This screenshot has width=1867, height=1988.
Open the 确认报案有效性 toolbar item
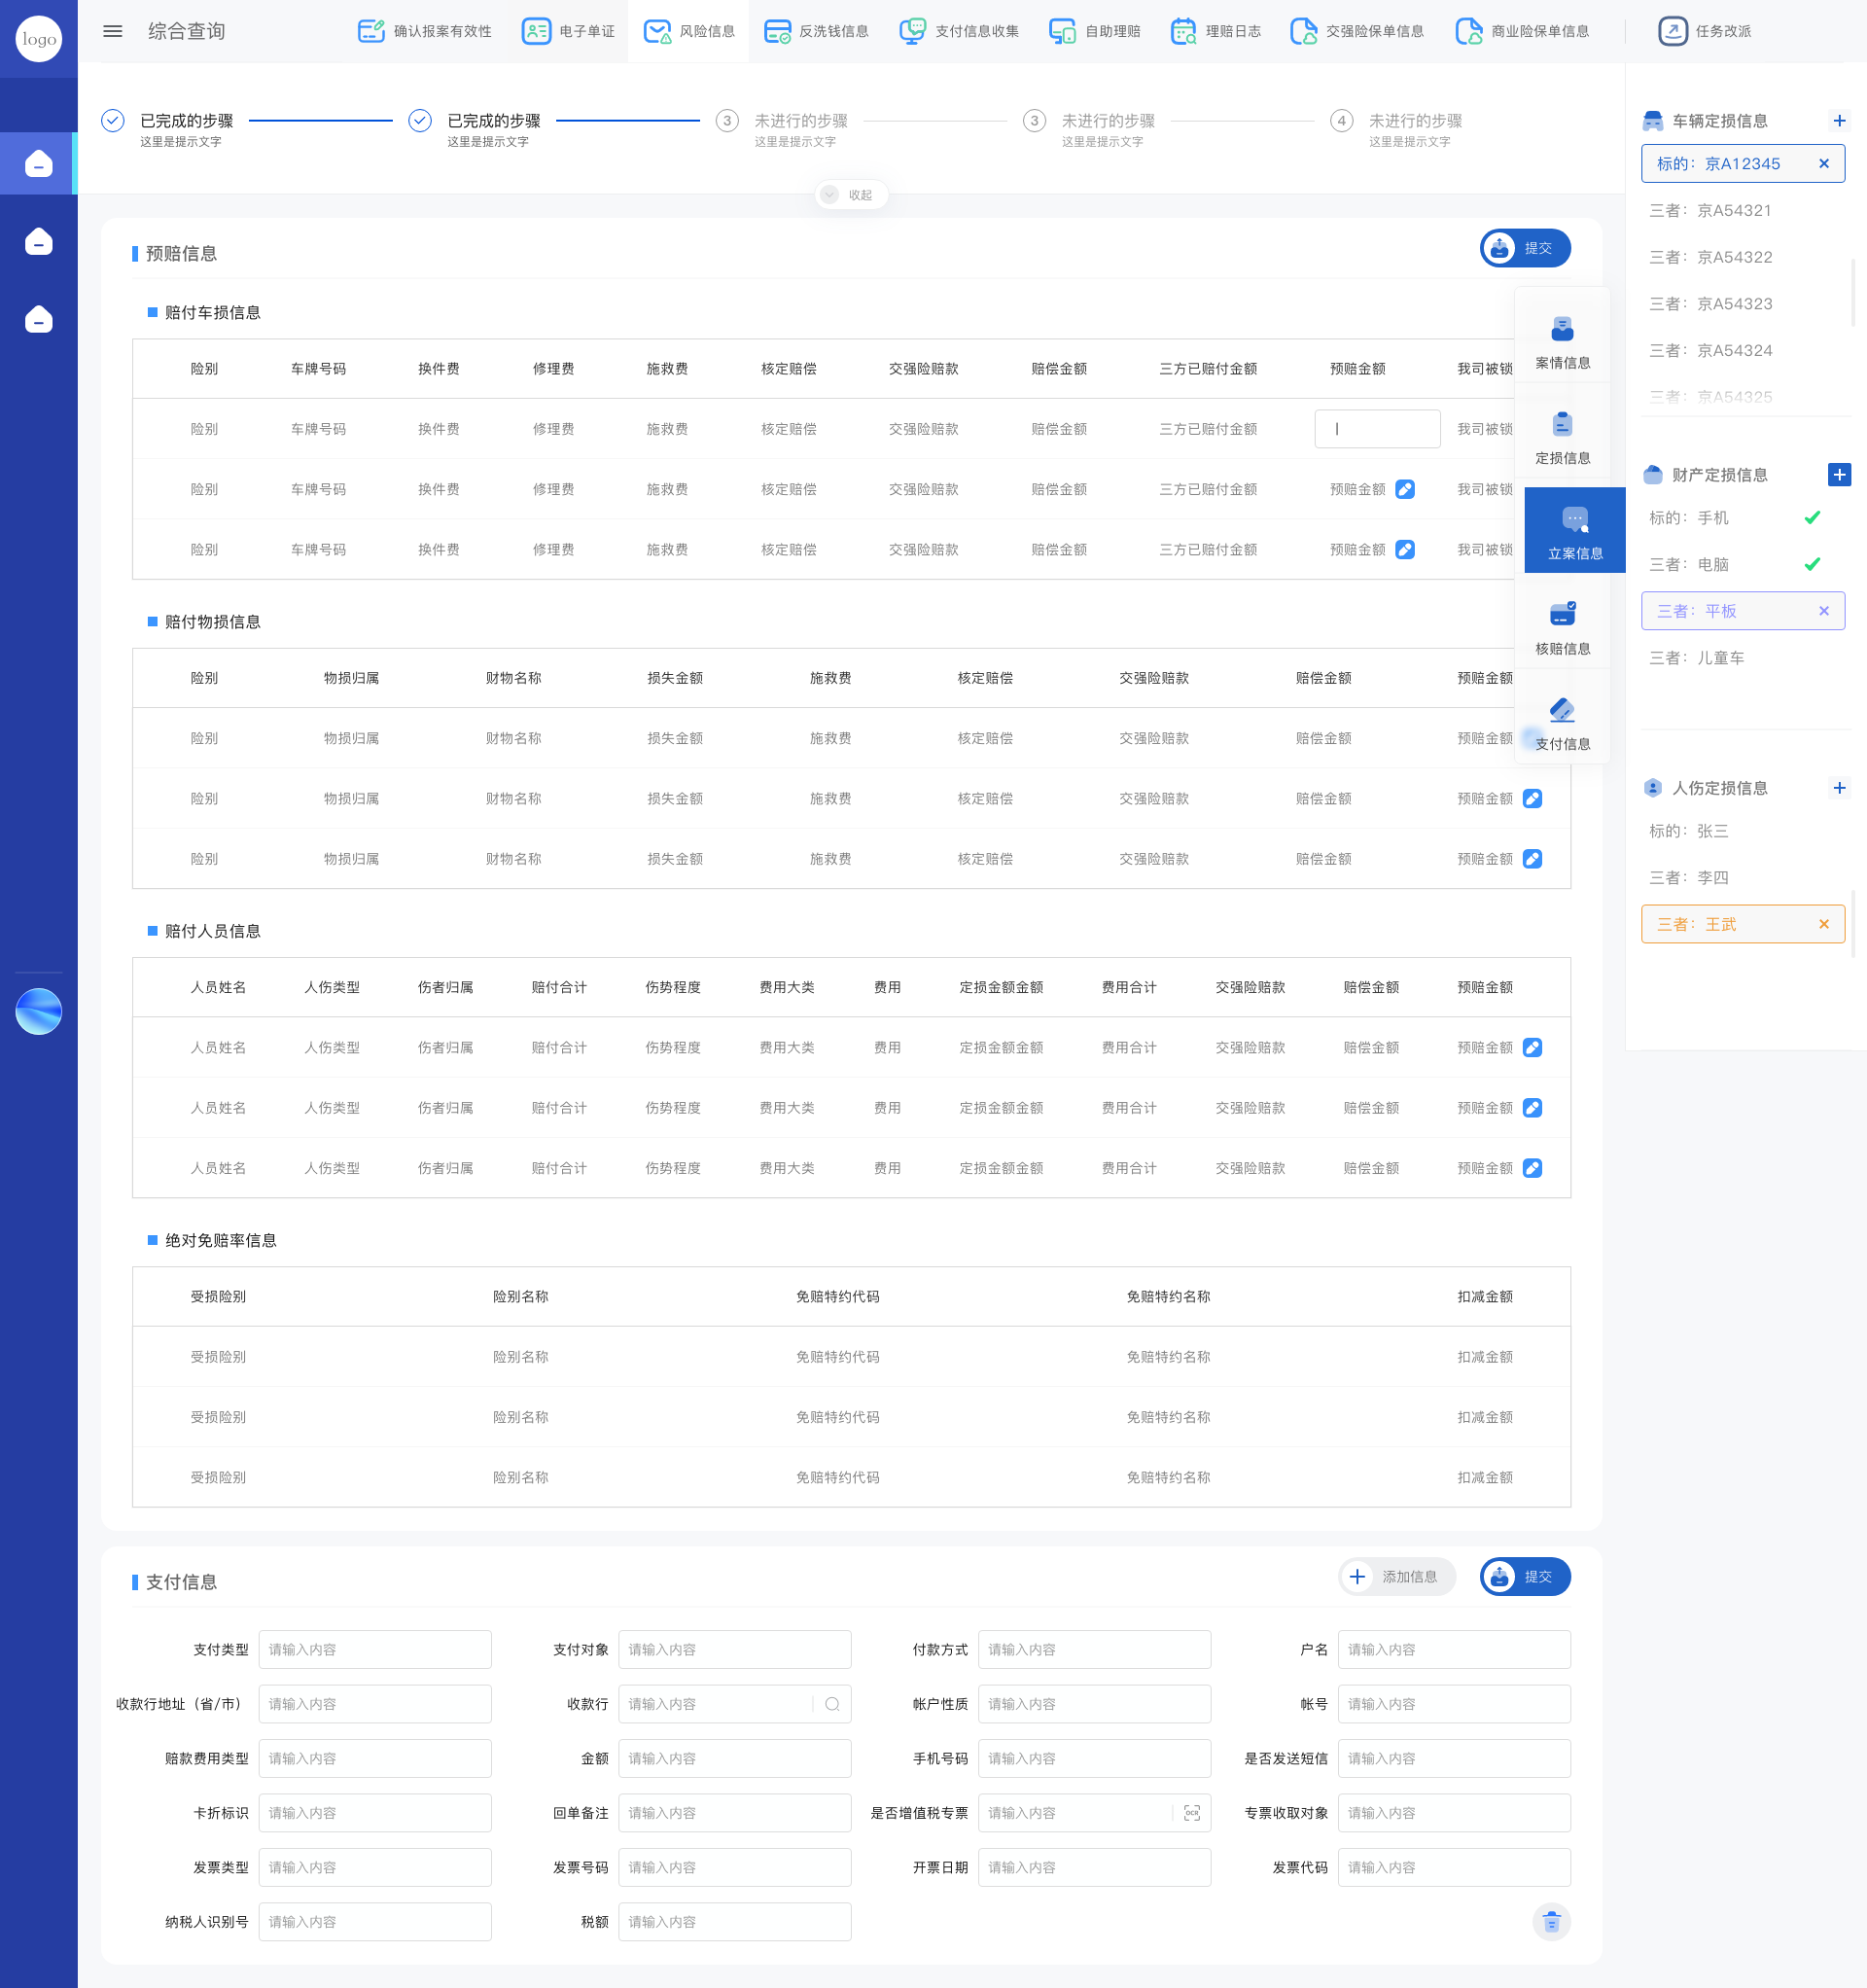point(425,31)
